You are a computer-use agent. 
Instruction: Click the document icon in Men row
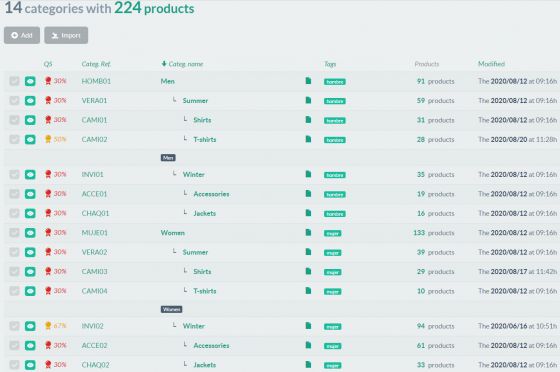(x=308, y=81)
